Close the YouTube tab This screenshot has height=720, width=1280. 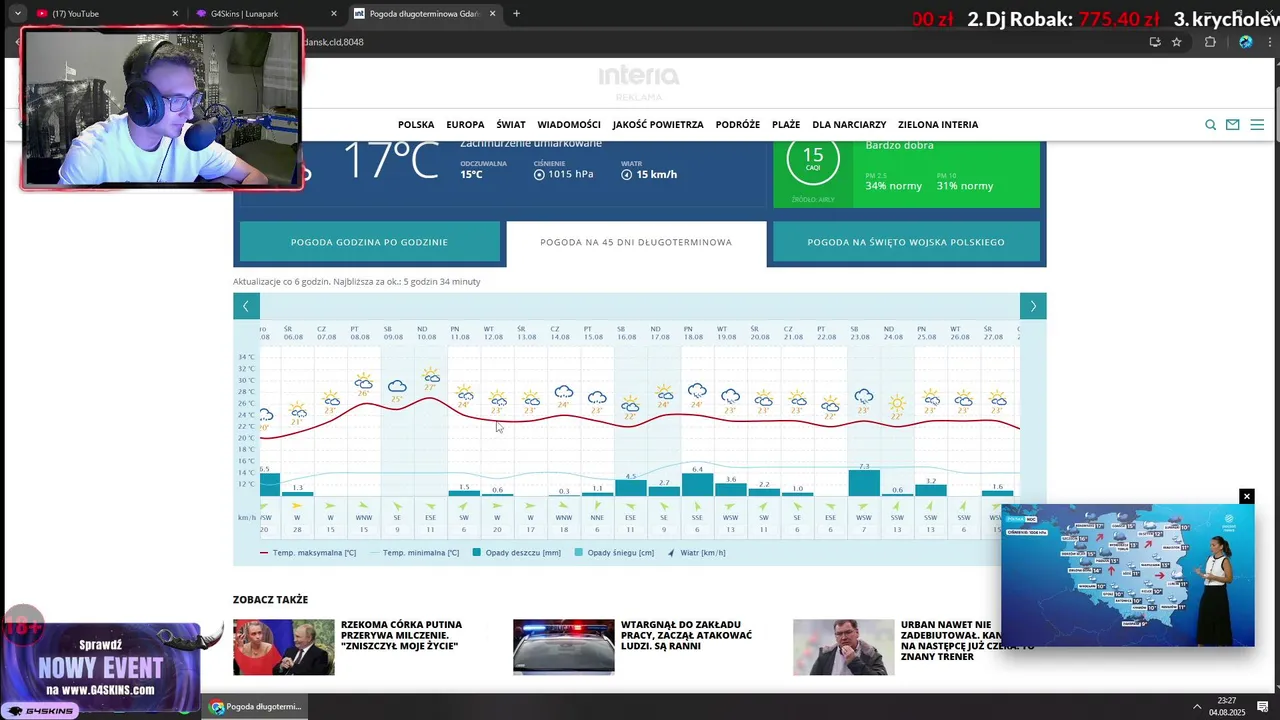click(x=175, y=14)
